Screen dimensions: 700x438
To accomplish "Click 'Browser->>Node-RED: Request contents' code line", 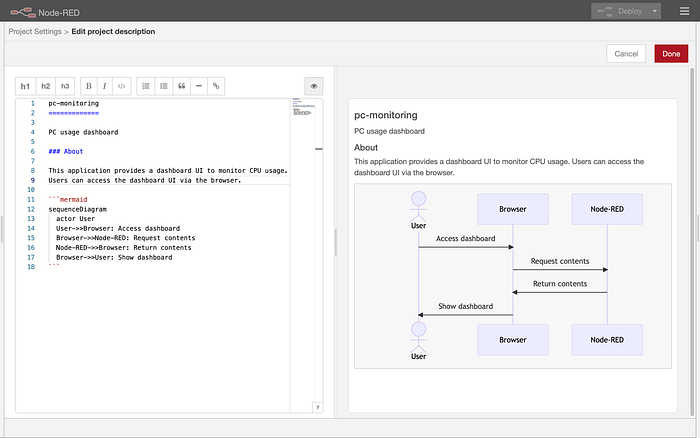I will [125, 238].
